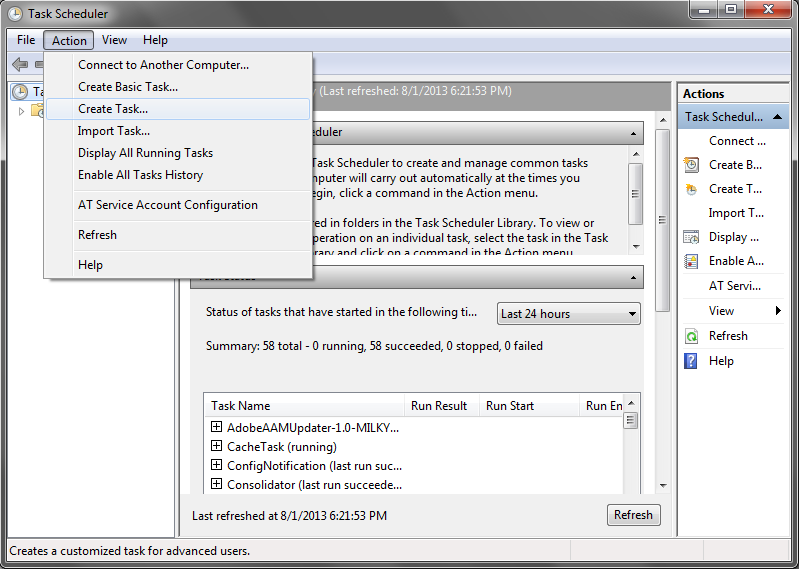Viewport: 799px width, 569px height.
Task: Click Refresh in the Action menu
Action: pos(178,235)
